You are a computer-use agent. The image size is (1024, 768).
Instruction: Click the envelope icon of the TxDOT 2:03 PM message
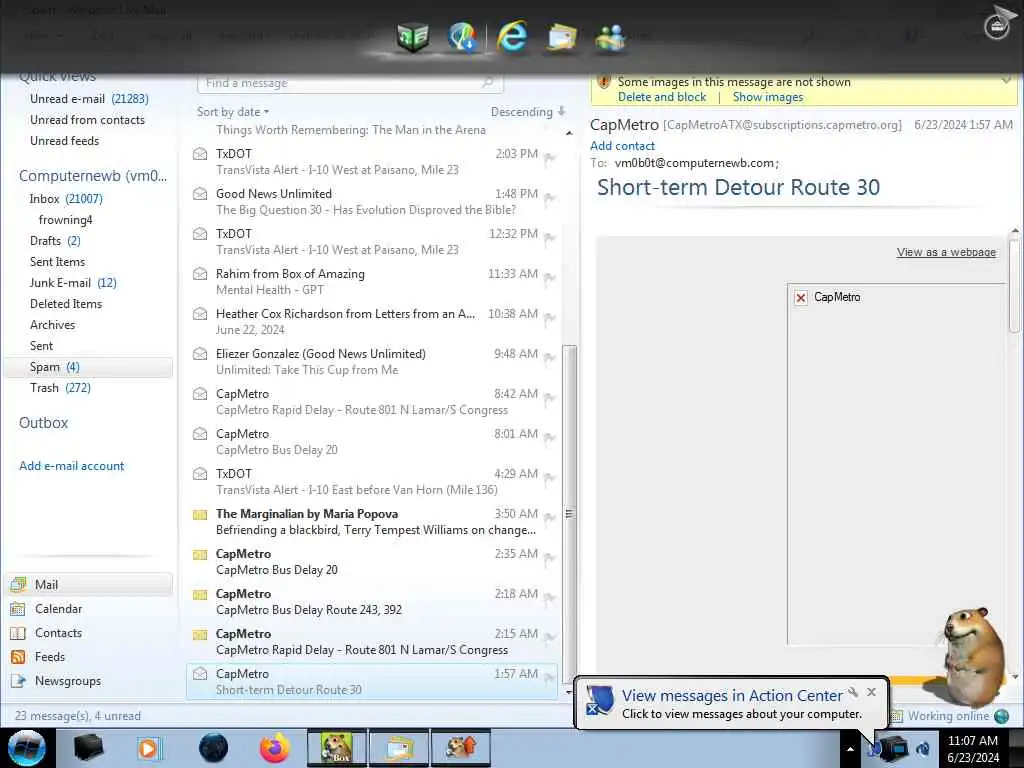point(200,154)
